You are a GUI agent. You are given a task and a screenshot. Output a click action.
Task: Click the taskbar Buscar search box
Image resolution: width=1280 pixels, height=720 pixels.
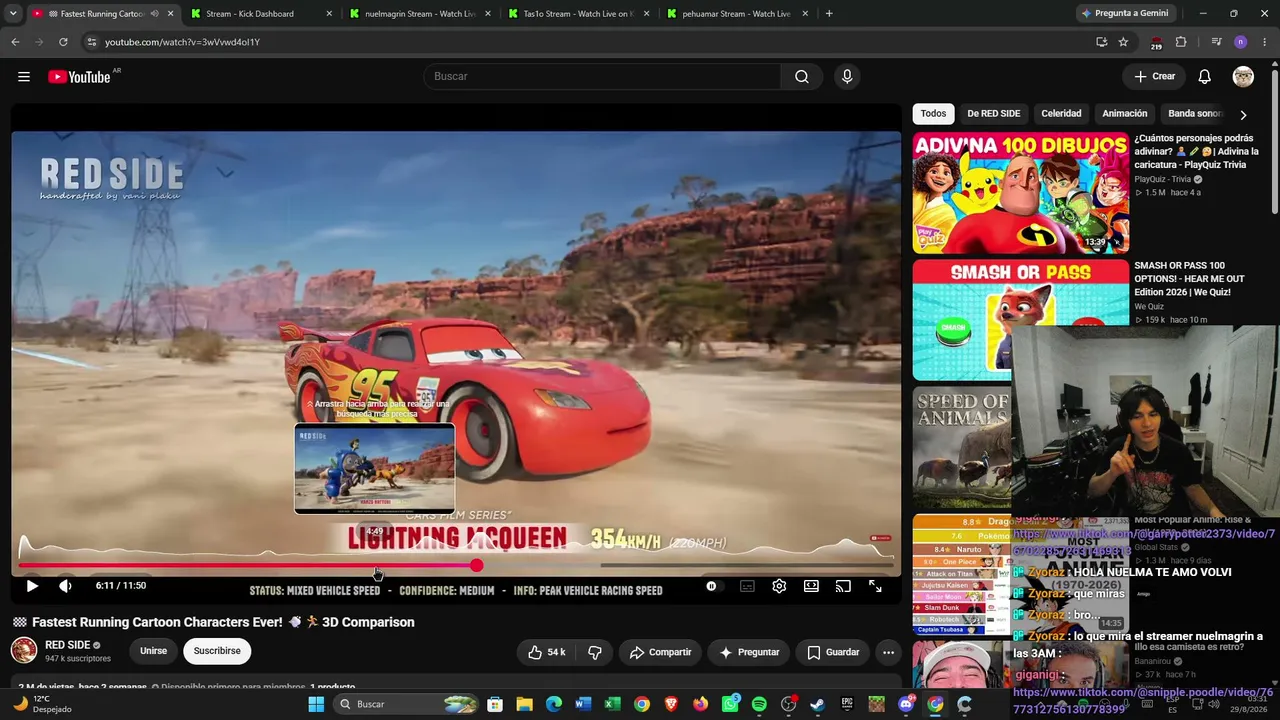point(408,704)
